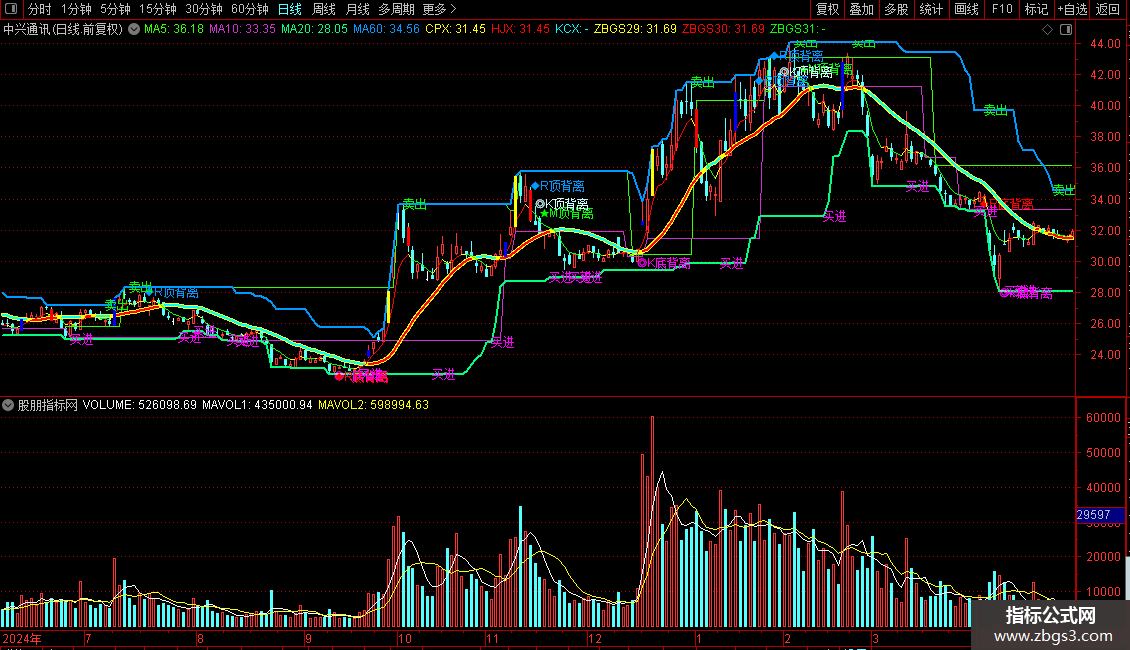Click month 12 on the time axis
This screenshot has height=650, width=1130.
click(x=595, y=638)
